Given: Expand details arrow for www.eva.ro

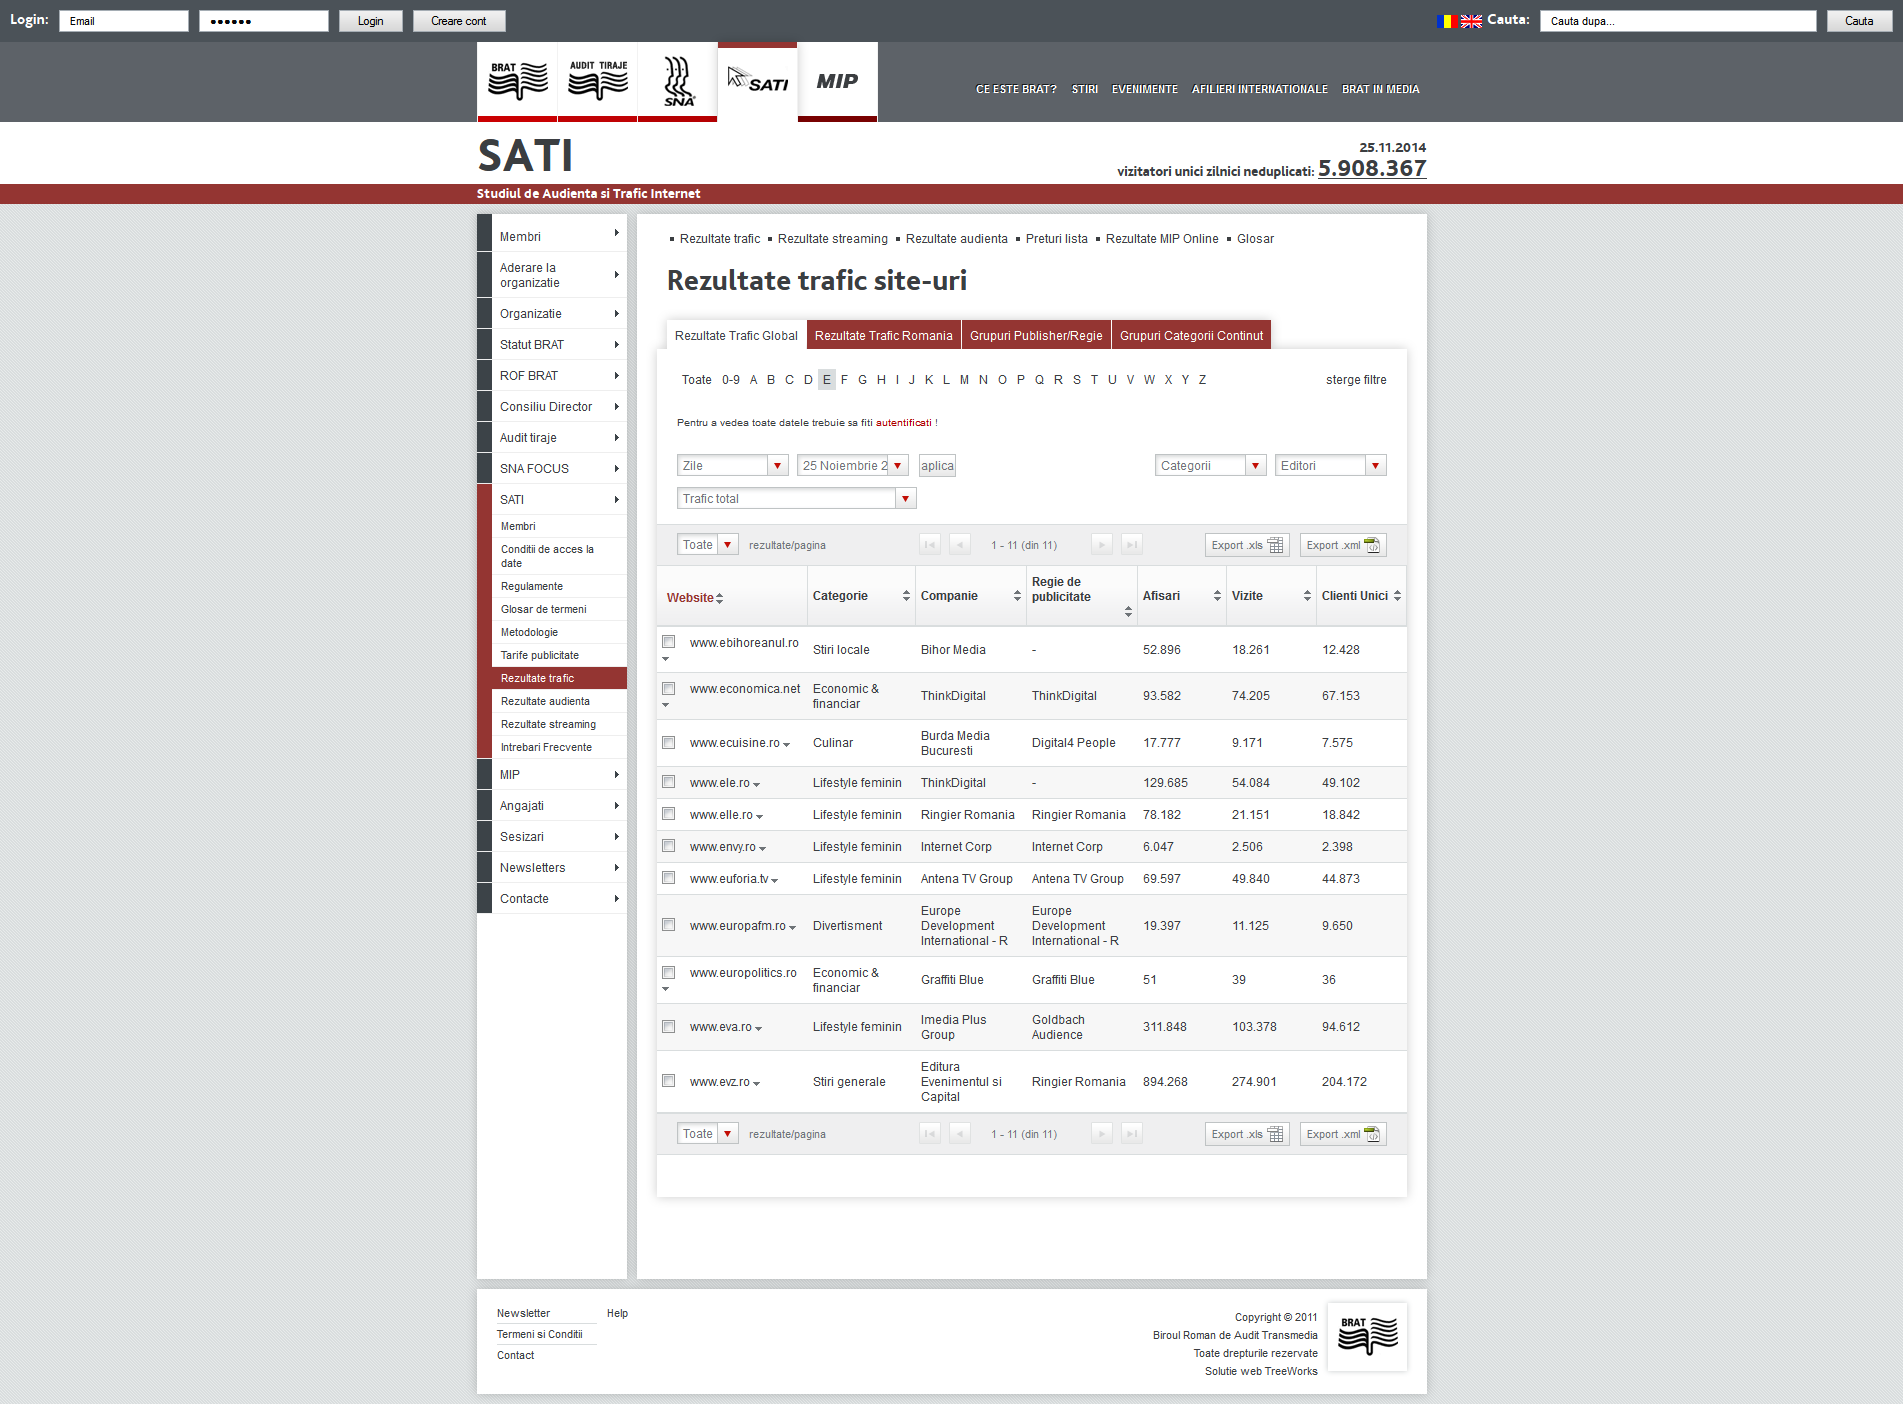Looking at the screenshot, I should tap(758, 1029).
